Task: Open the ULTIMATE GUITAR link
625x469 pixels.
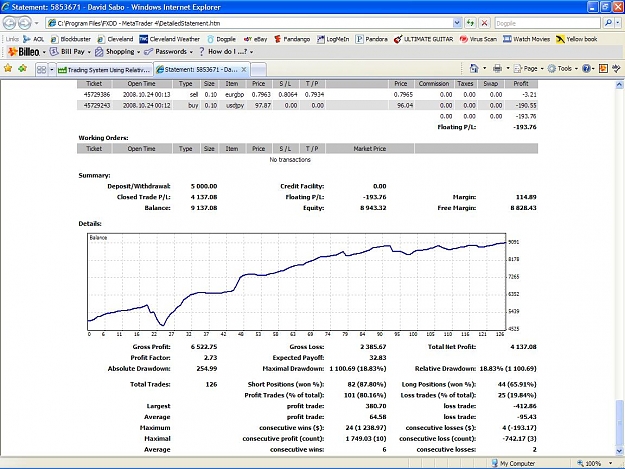Action: coord(423,39)
